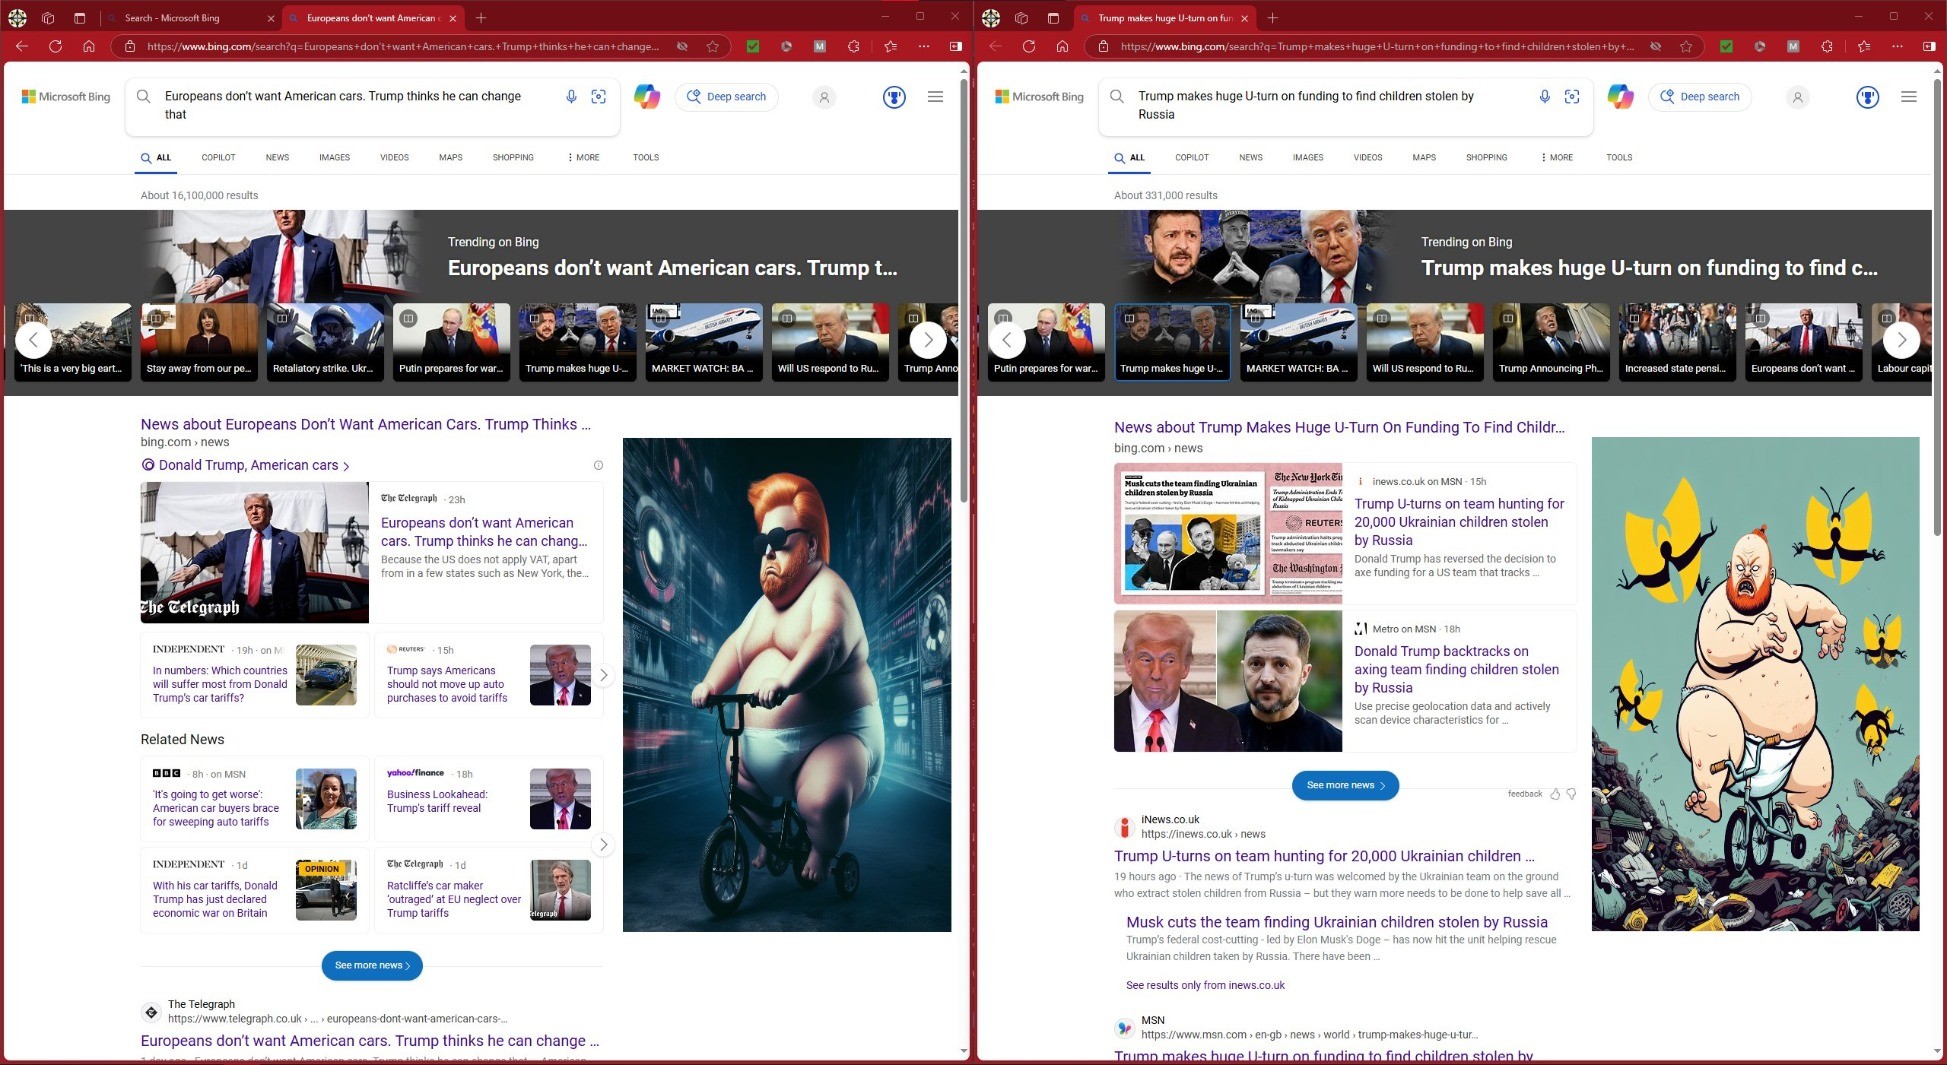The height and width of the screenshot is (1065, 1947).
Task: Open visual search camera icon in left window
Action: point(598,97)
